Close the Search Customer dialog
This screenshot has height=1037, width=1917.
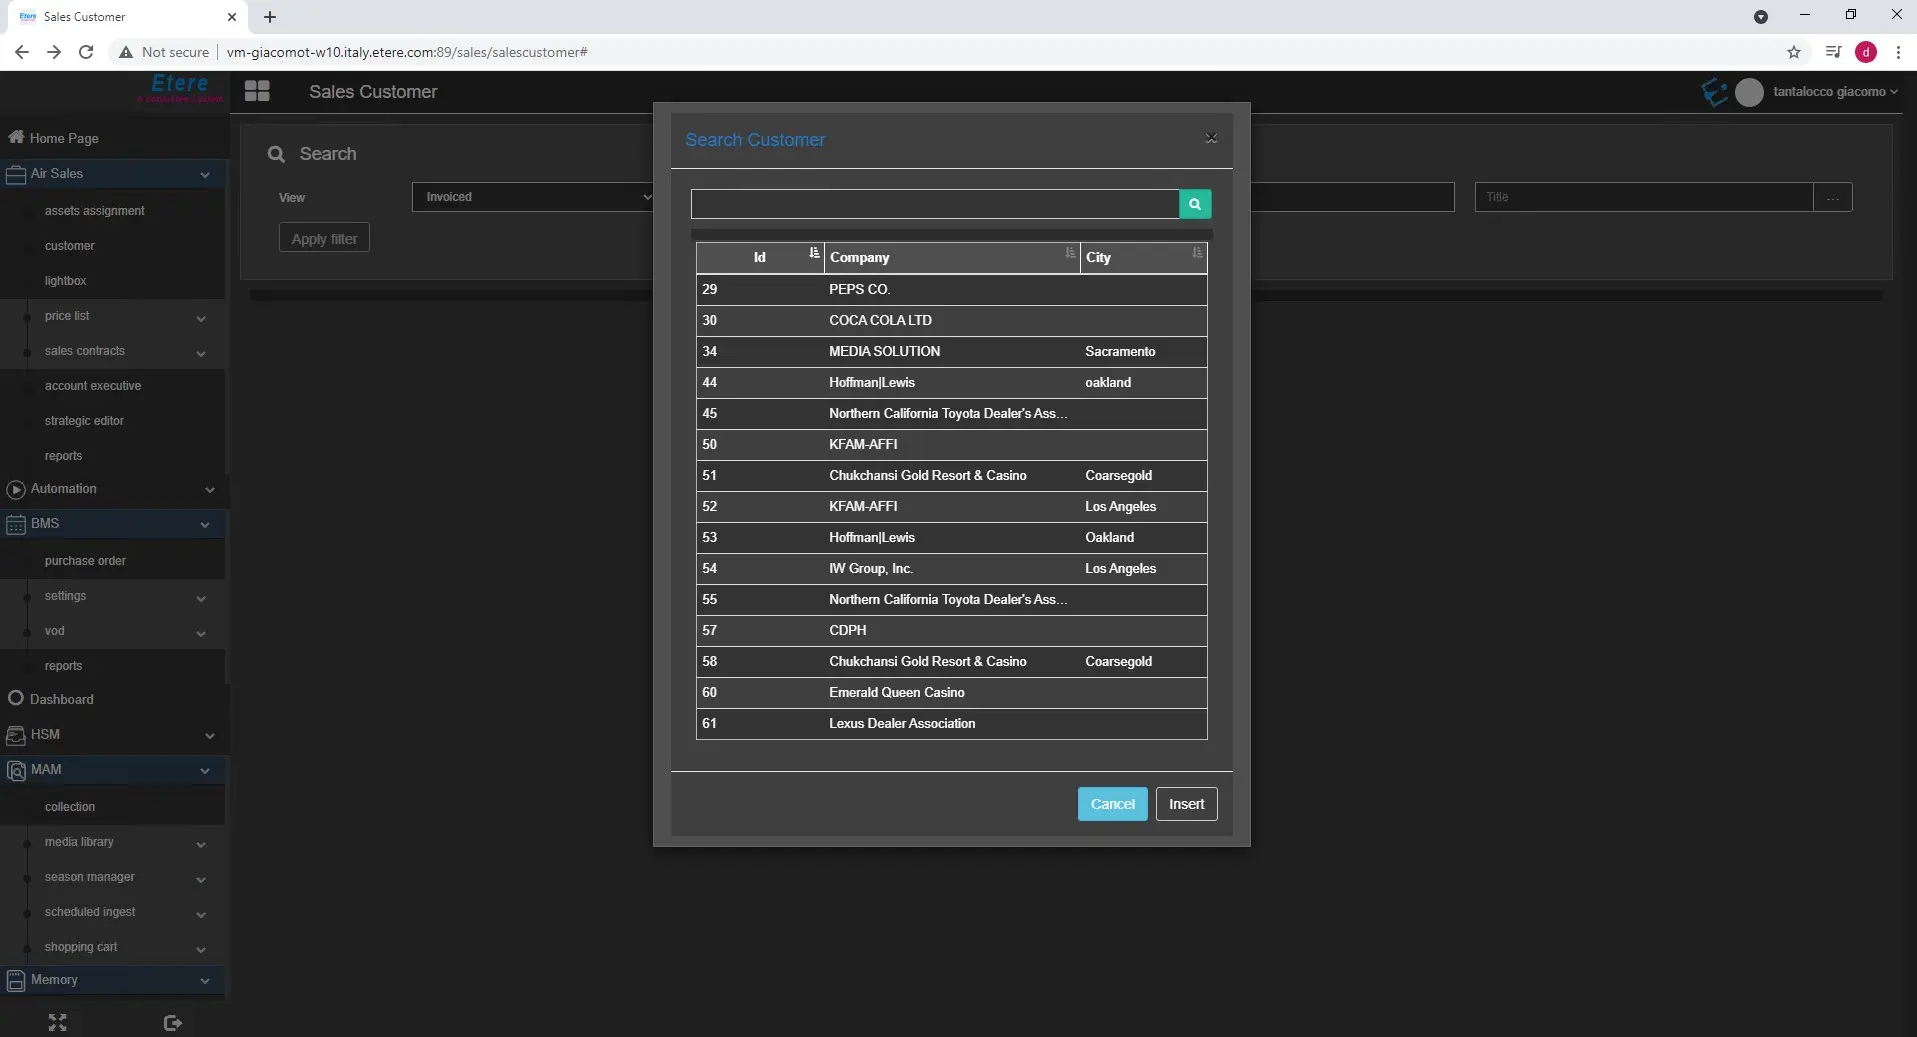click(1211, 139)
